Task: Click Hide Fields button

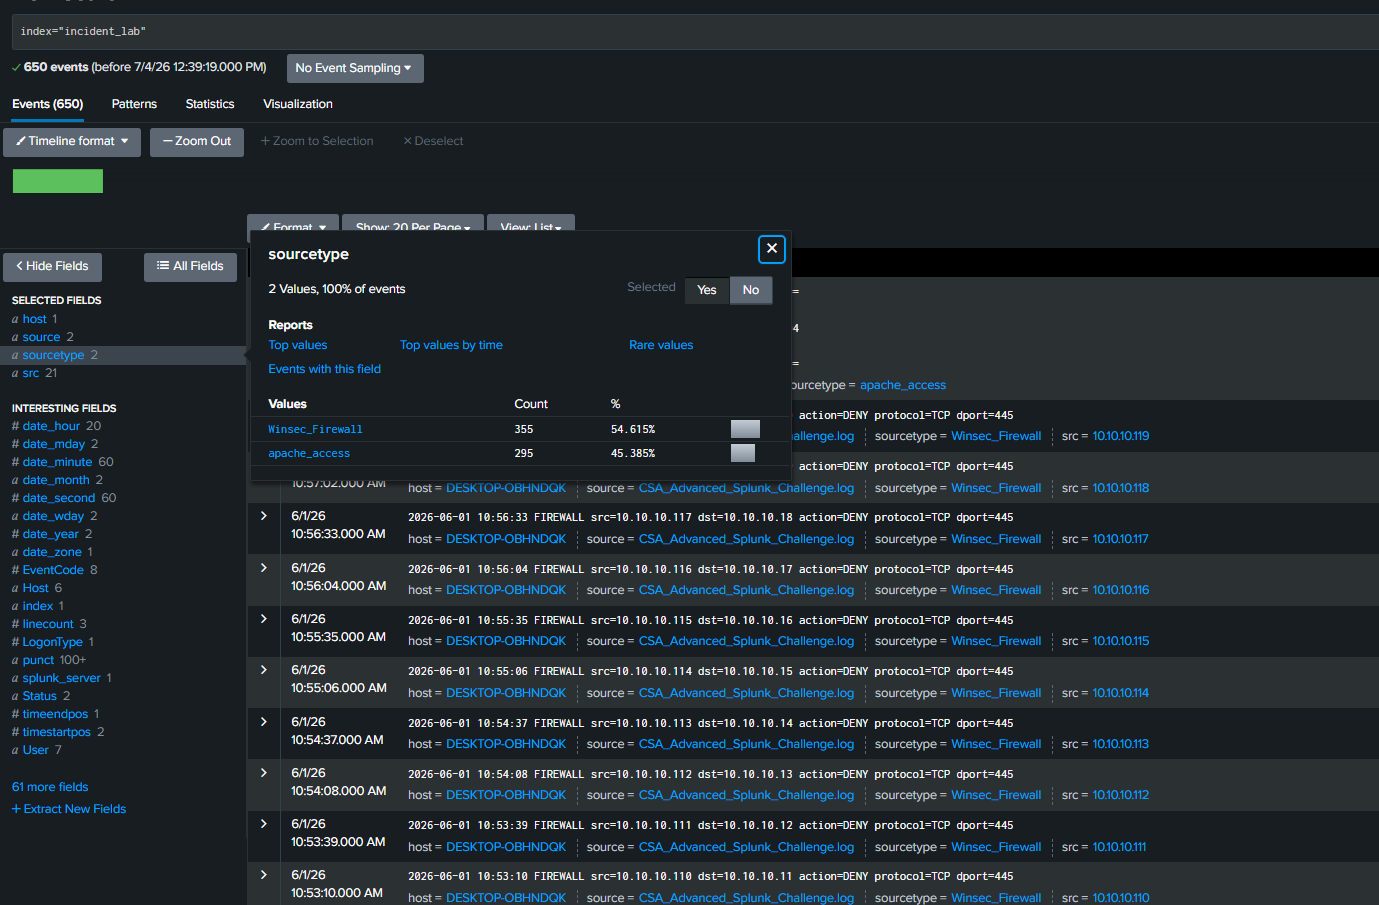Action: (52, 267)
